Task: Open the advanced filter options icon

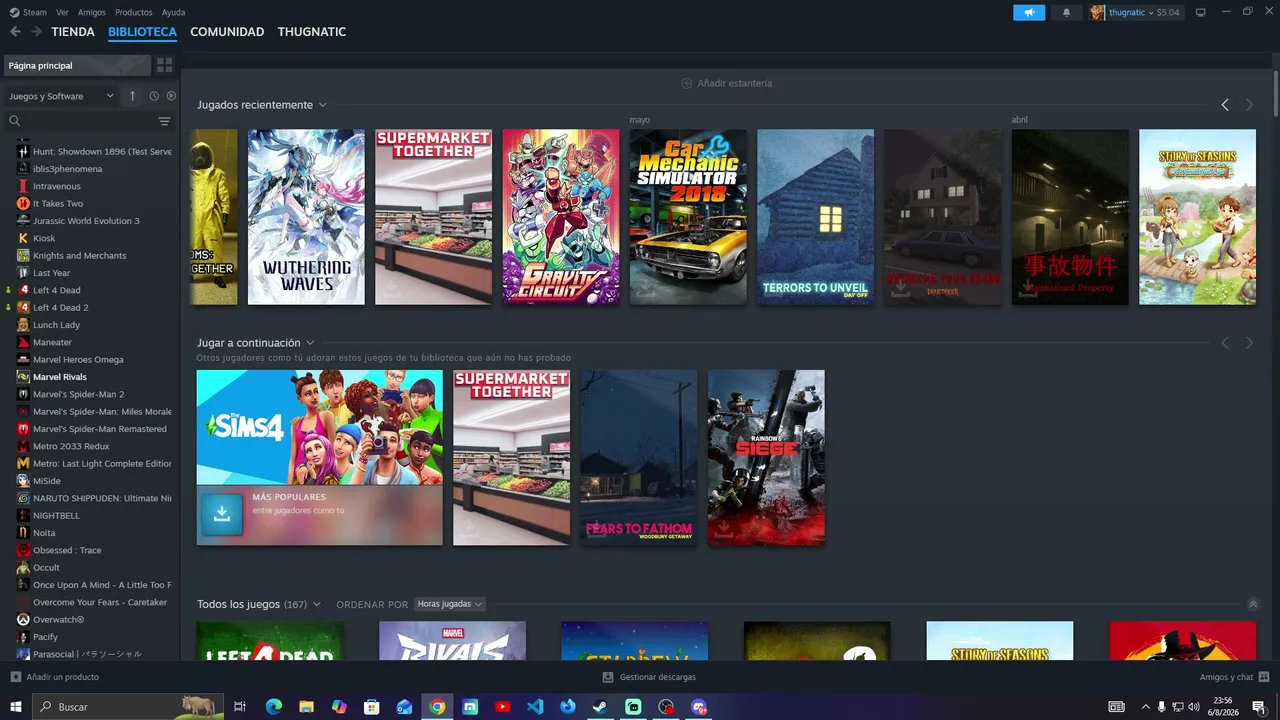Action: (165, 121)
